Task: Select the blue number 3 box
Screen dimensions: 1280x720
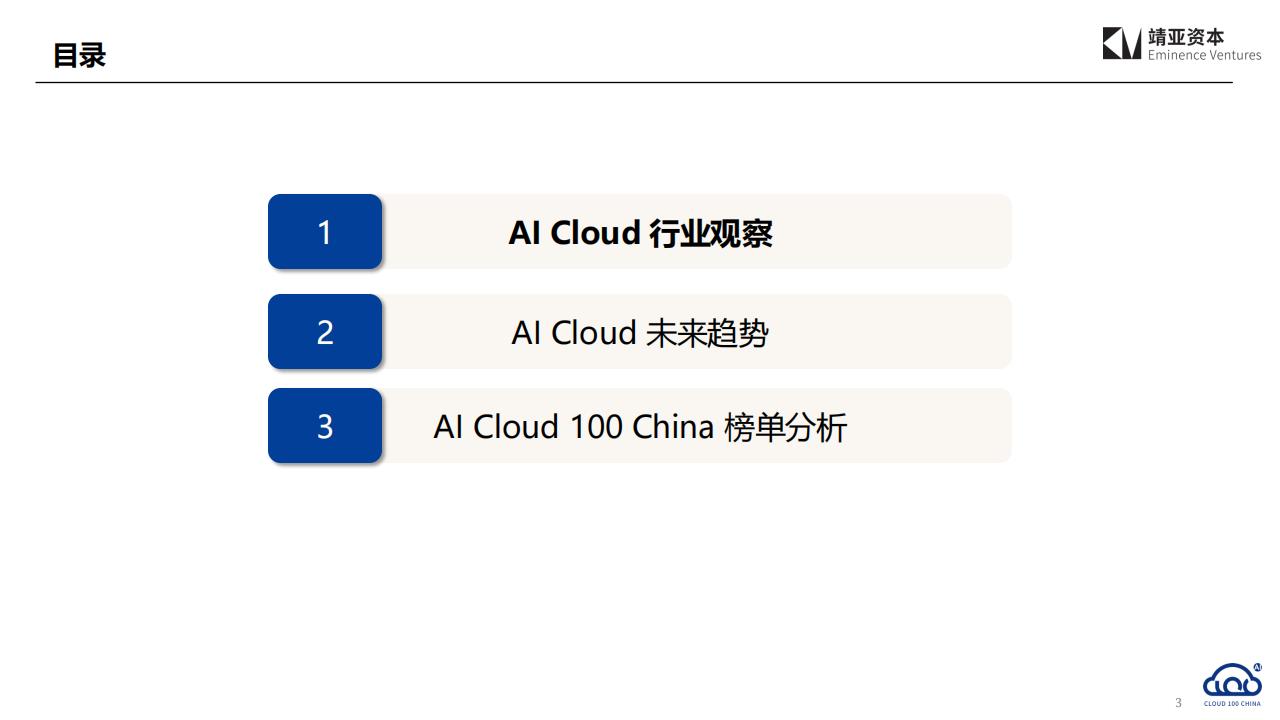Action: (x=325, y=425)
